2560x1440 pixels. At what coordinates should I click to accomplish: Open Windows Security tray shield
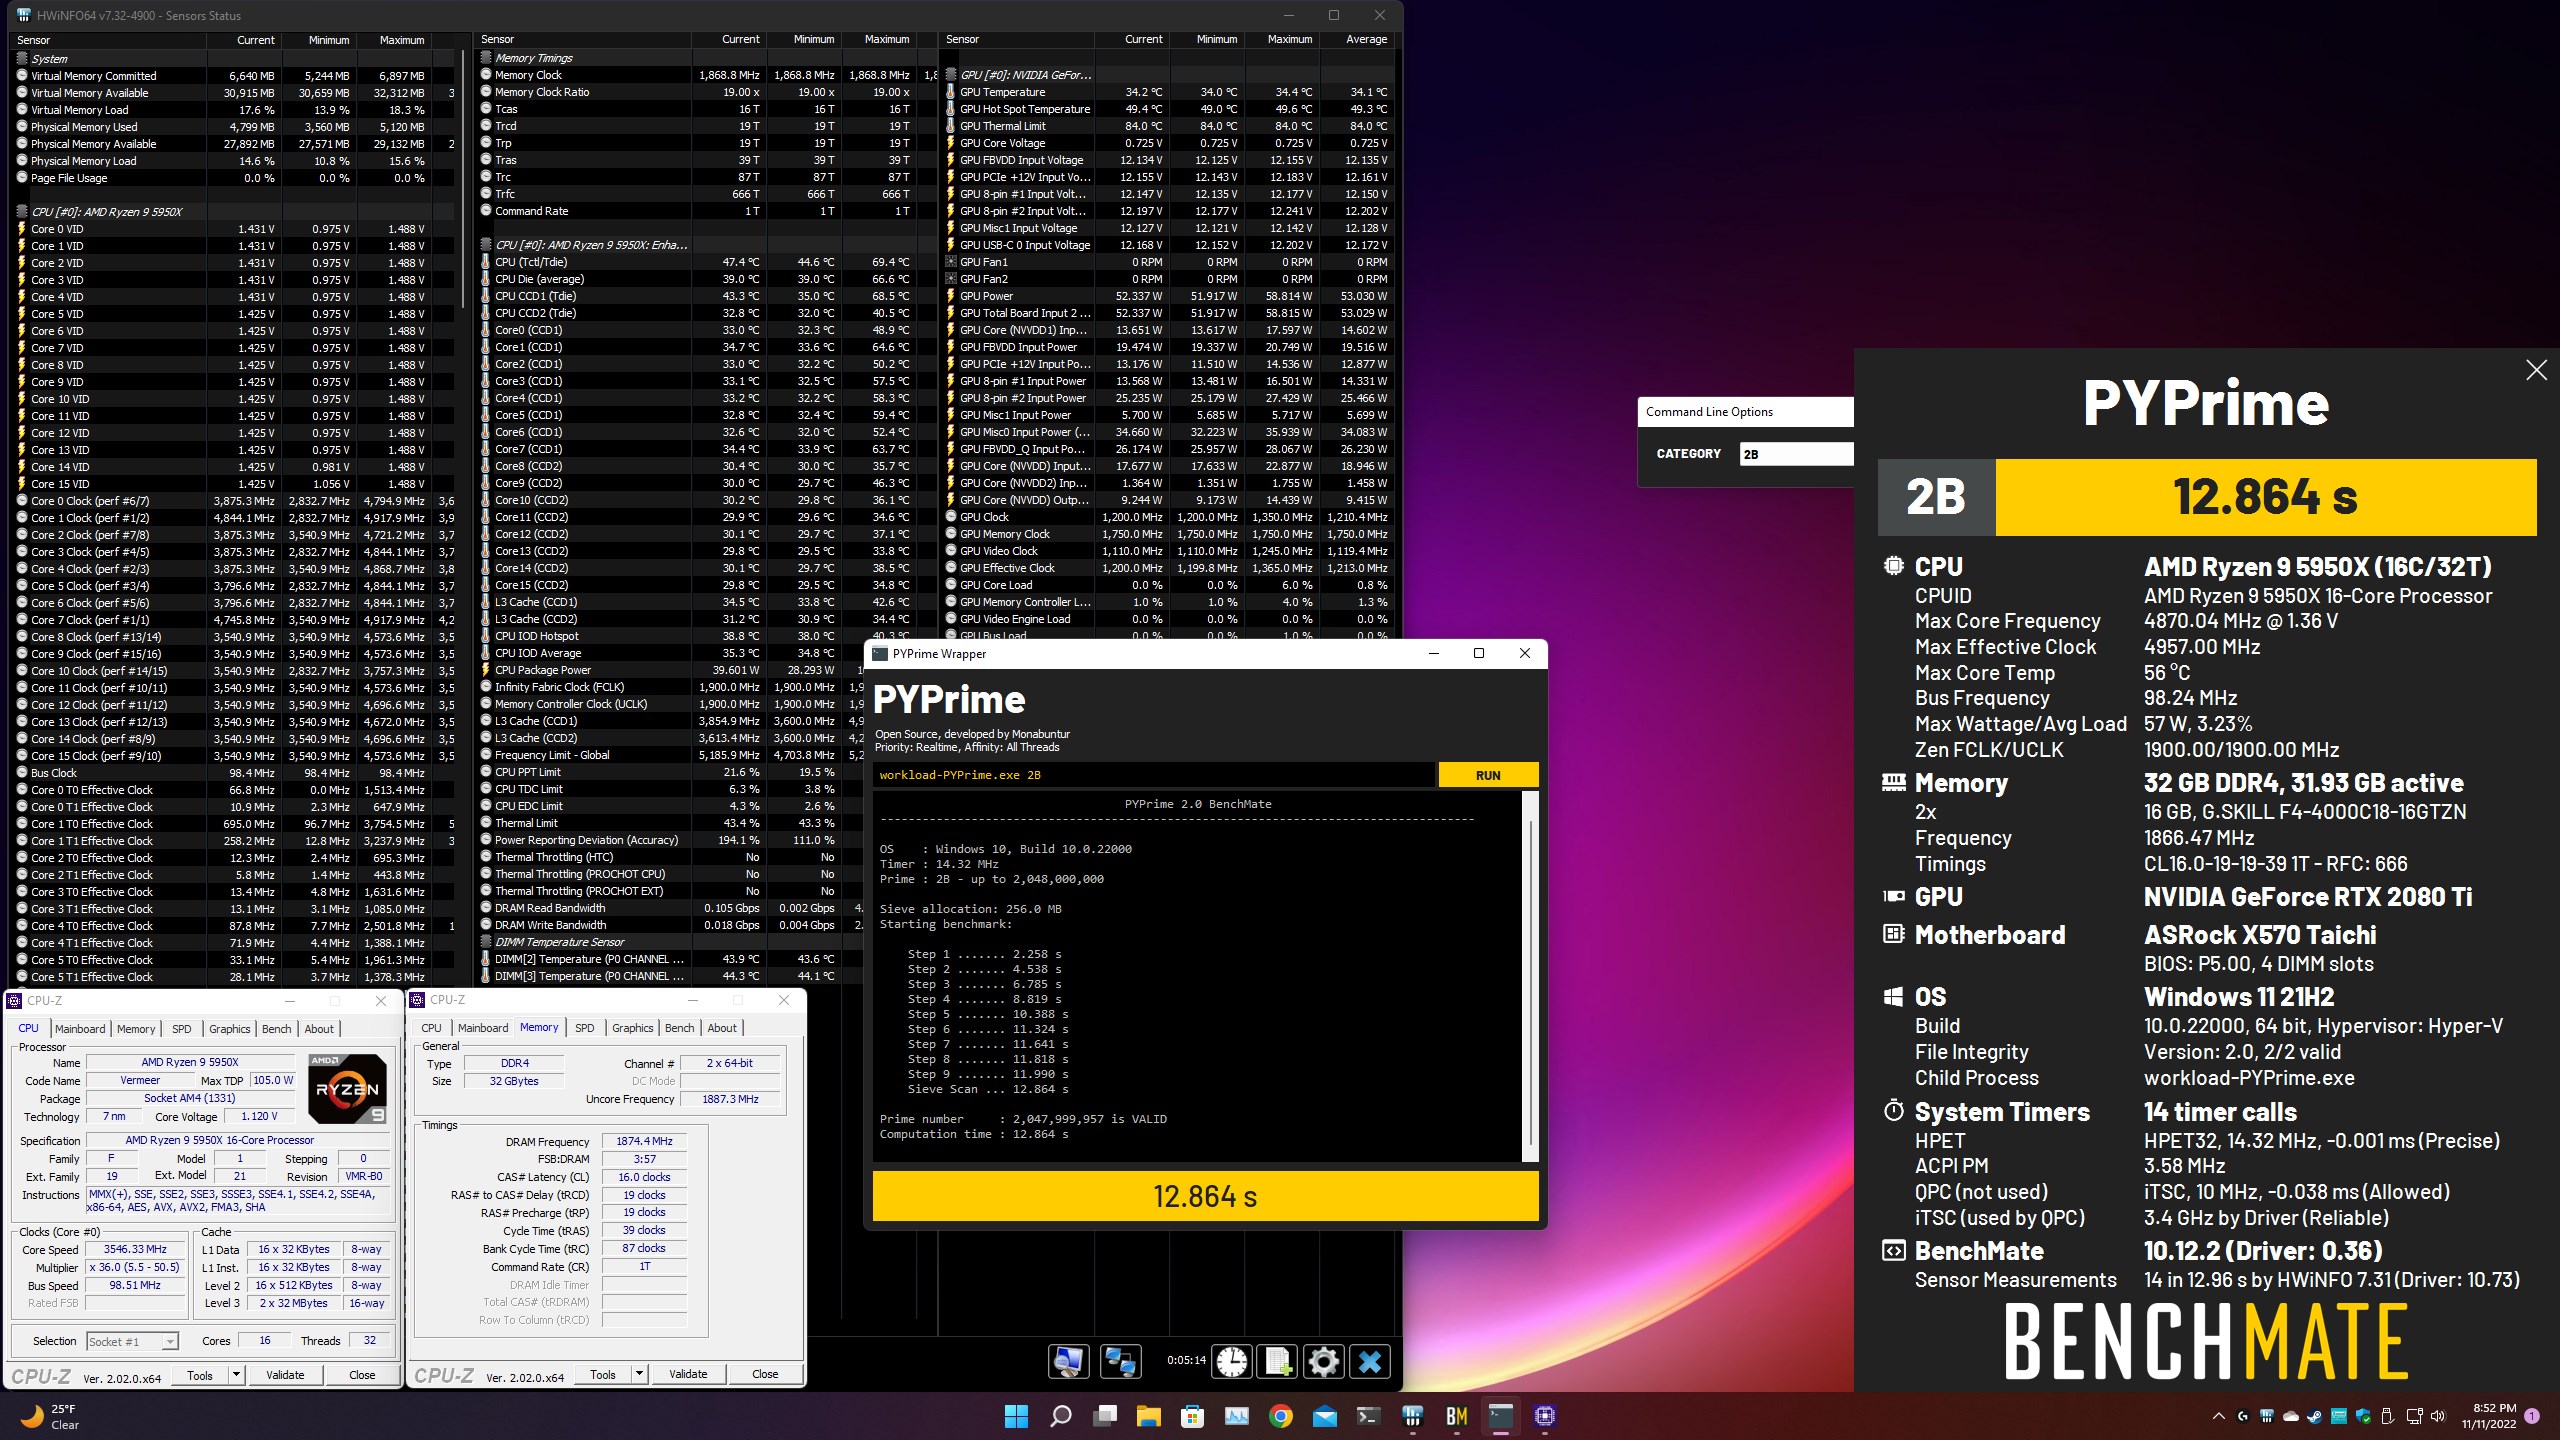point(2363,1416)
